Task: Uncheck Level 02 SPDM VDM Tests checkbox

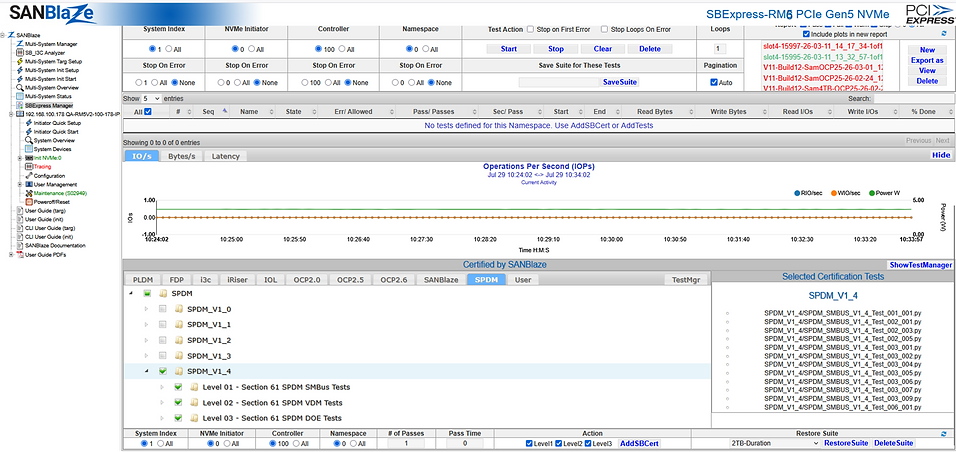Action: 178,403
